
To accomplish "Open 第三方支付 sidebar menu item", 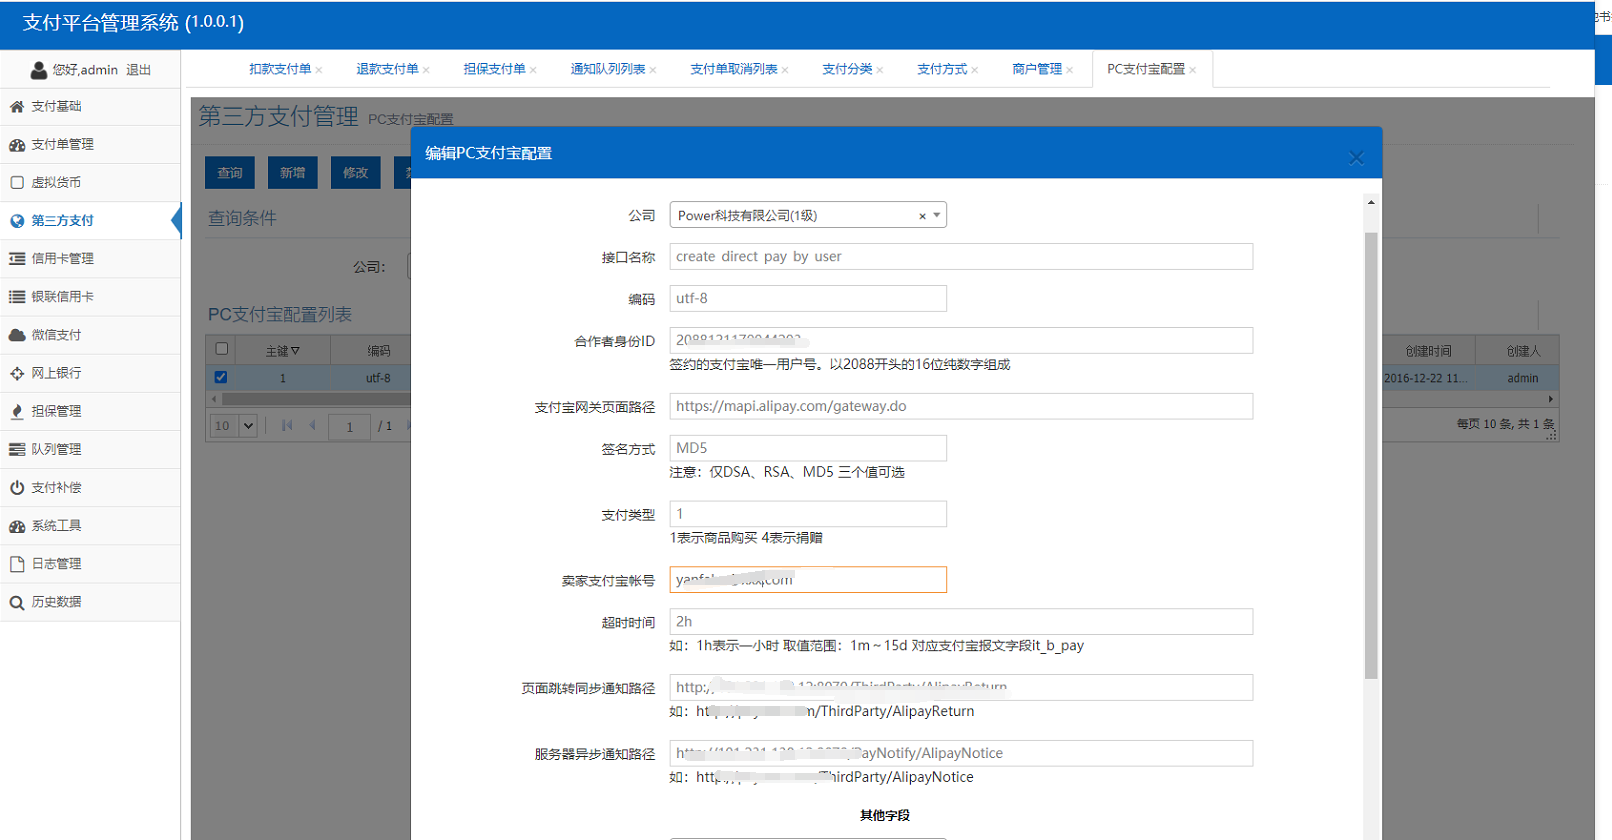I will point(90,220).
